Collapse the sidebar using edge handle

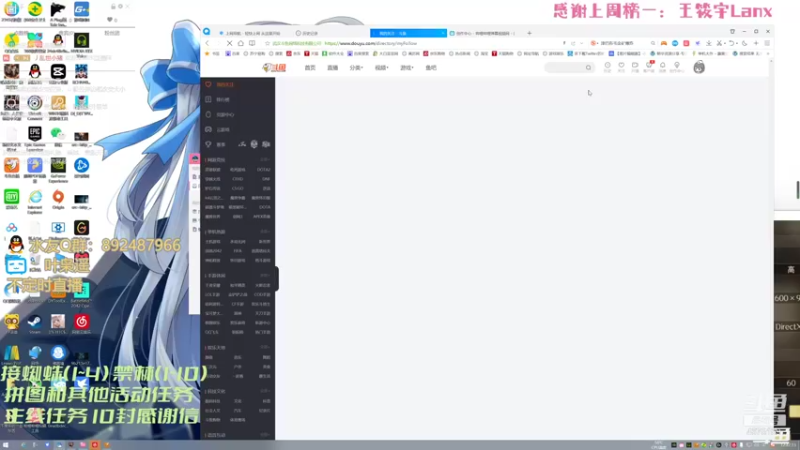[277, 278]
